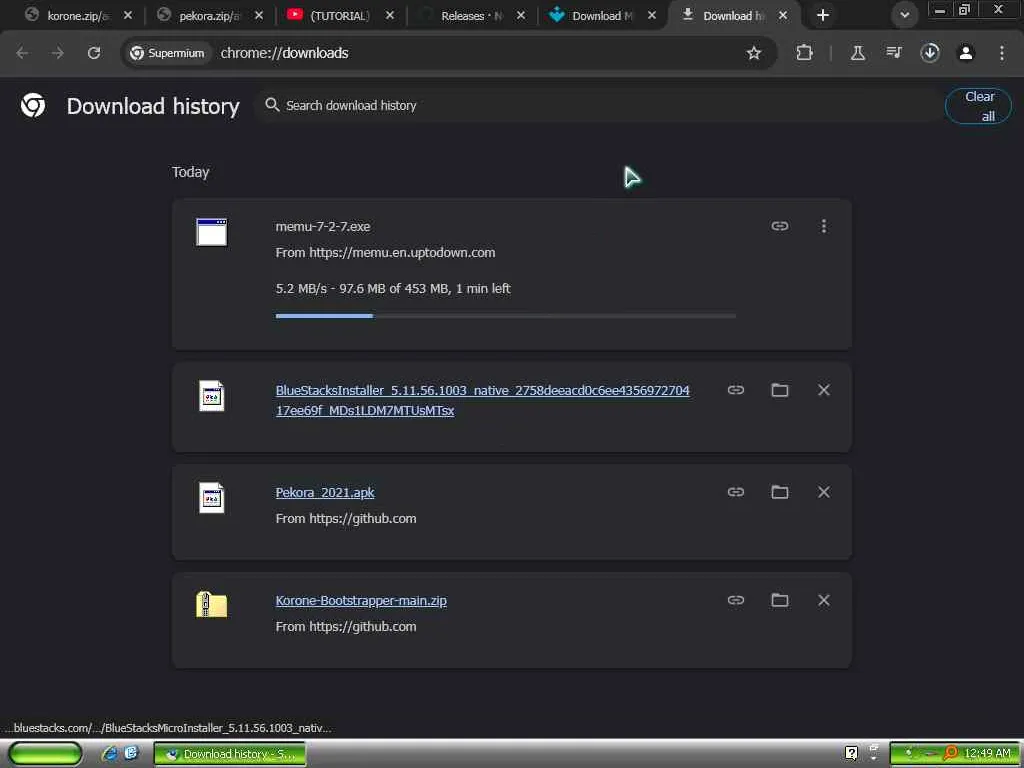Open the Korone-Bootstrapper-main.zip link

coord(361,600)
